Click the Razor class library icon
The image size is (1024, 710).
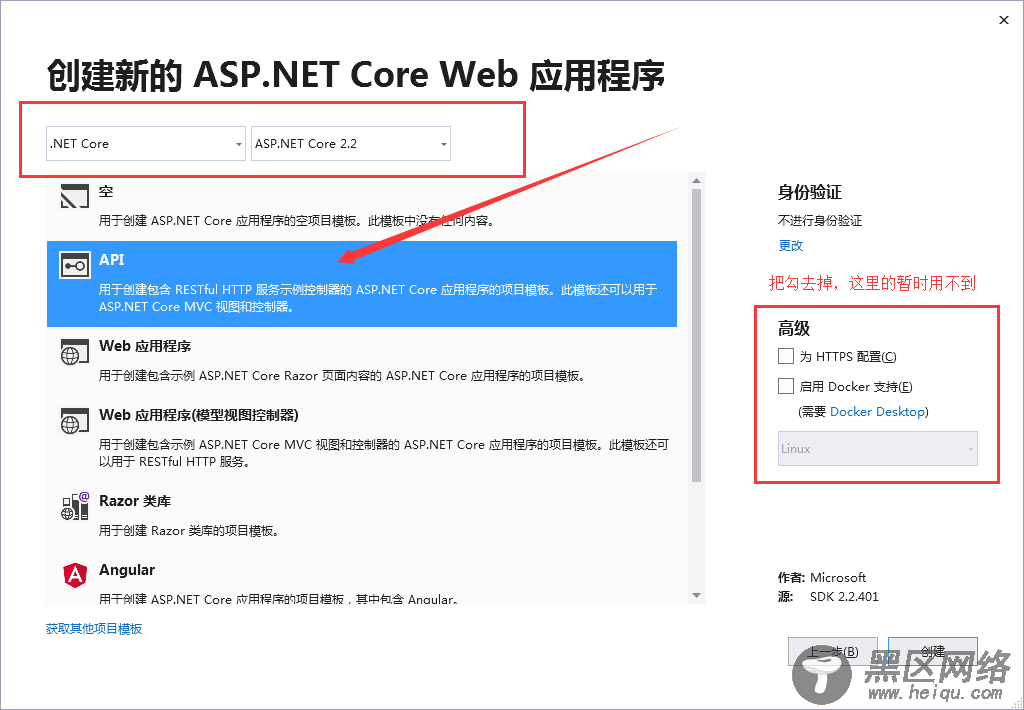pyautogui.click(x=74, y=506)
